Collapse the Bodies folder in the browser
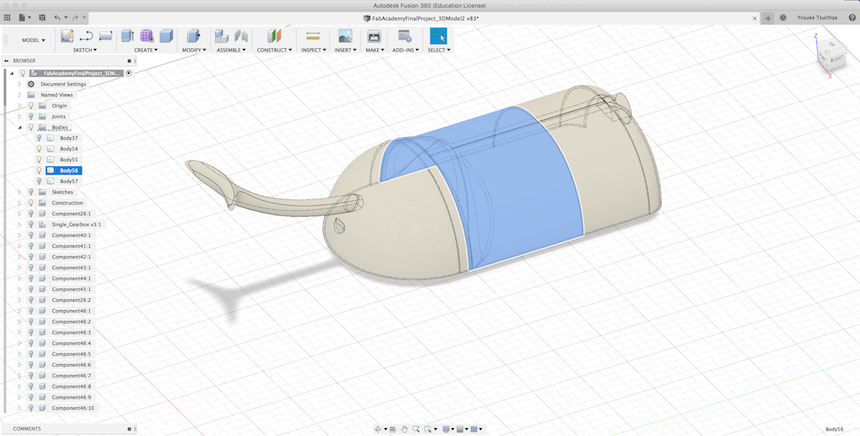 (19, 127)
